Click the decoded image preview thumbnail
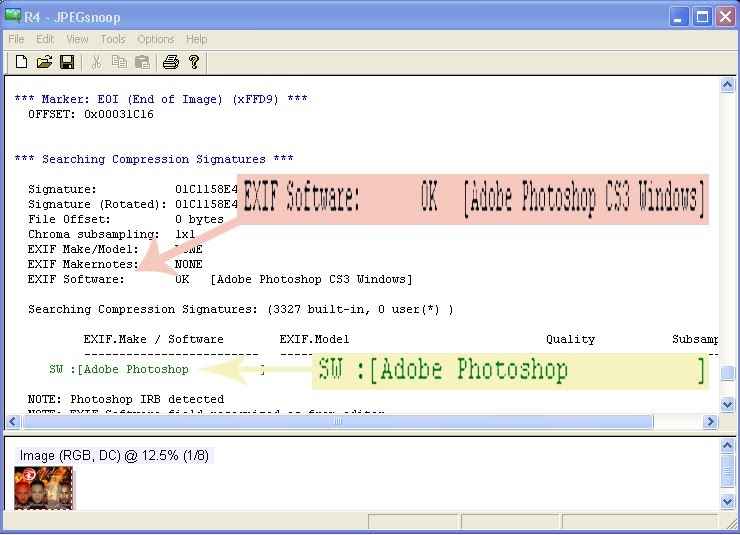The image size is (740, 535). click(x=43, y=488)
